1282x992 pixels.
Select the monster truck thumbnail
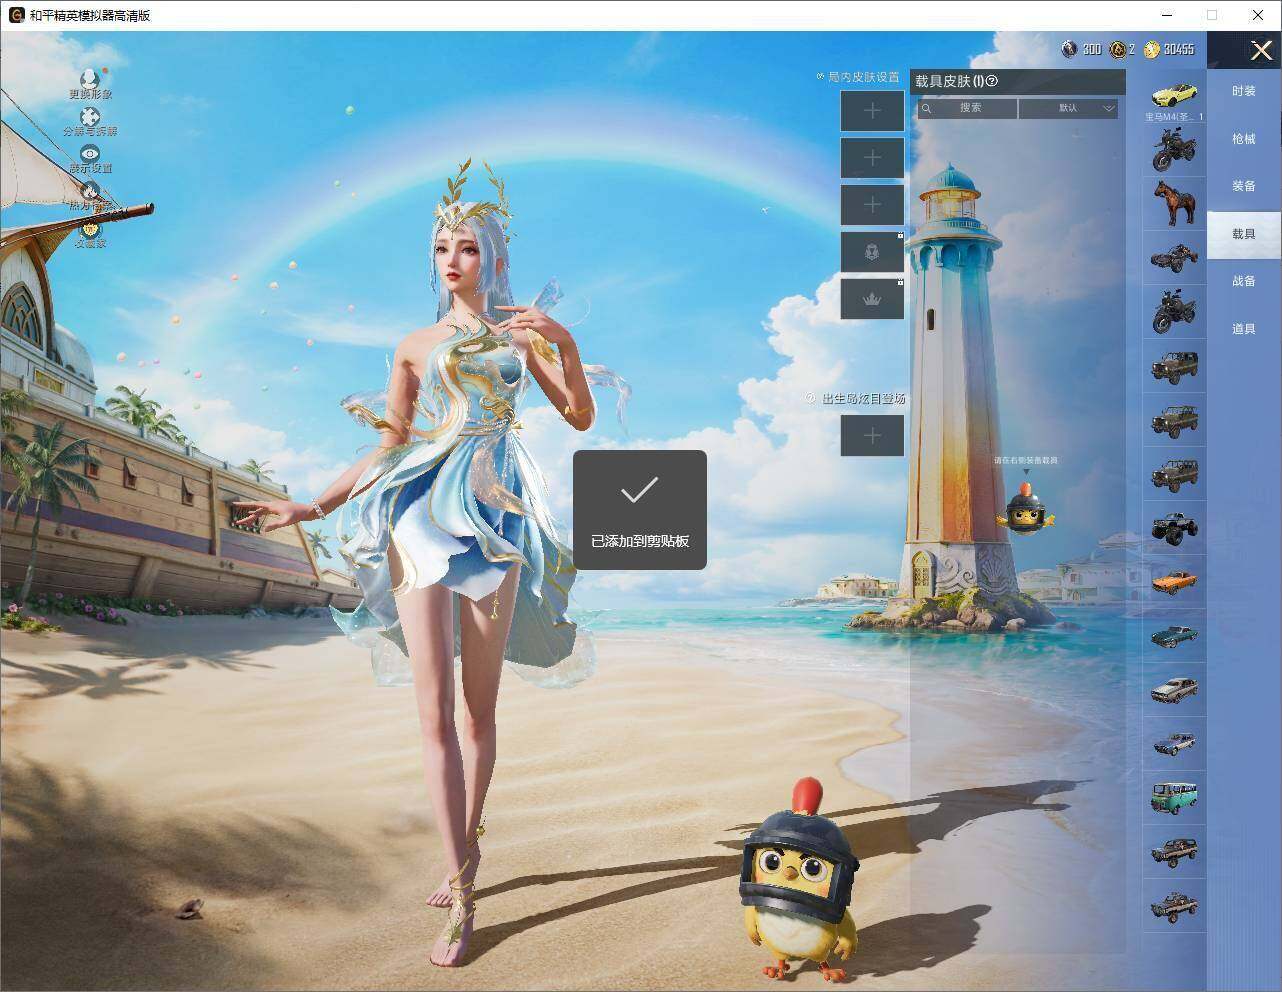[1174, 527]
